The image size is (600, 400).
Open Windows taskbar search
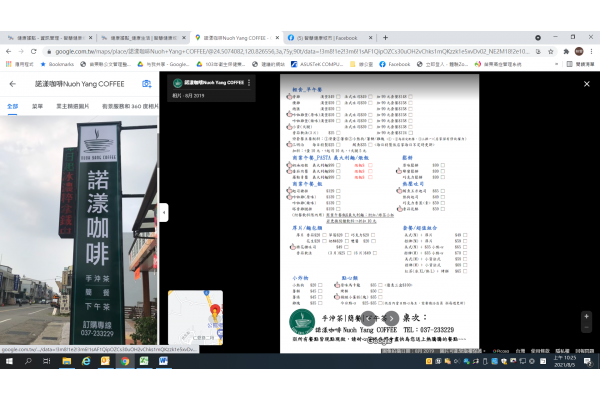coord(28,361)
